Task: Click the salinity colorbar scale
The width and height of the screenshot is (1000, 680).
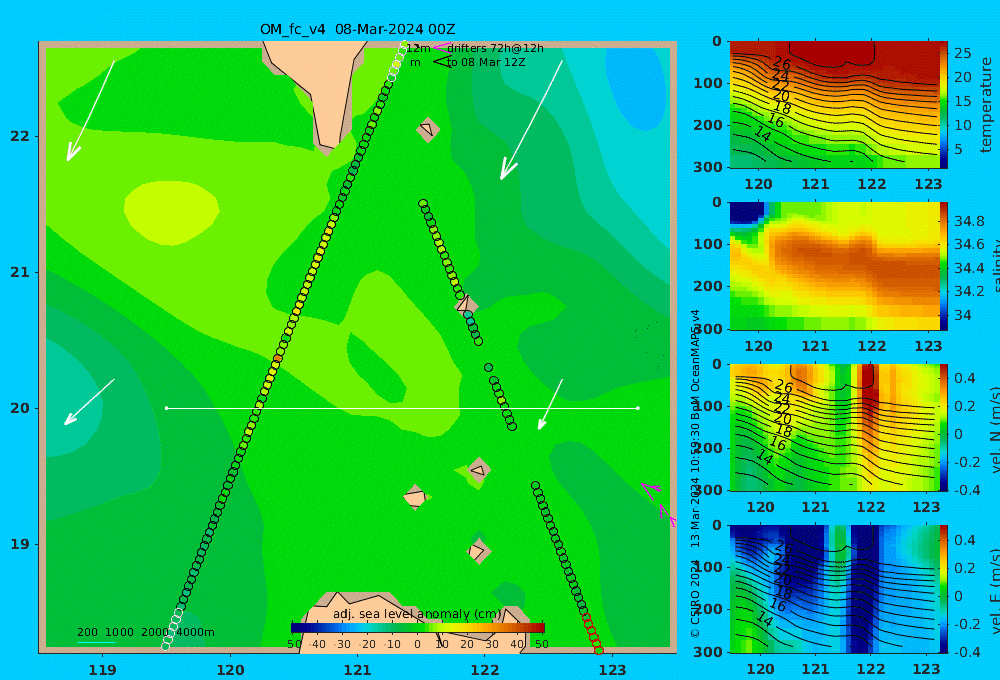Action: (x=944, y=266)
